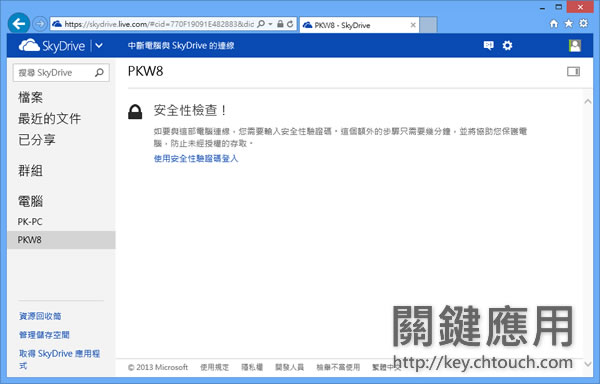Viewport: 600px width, 384px height.
Task: Open a new blank browser tab
Action: tap(428, 25)
